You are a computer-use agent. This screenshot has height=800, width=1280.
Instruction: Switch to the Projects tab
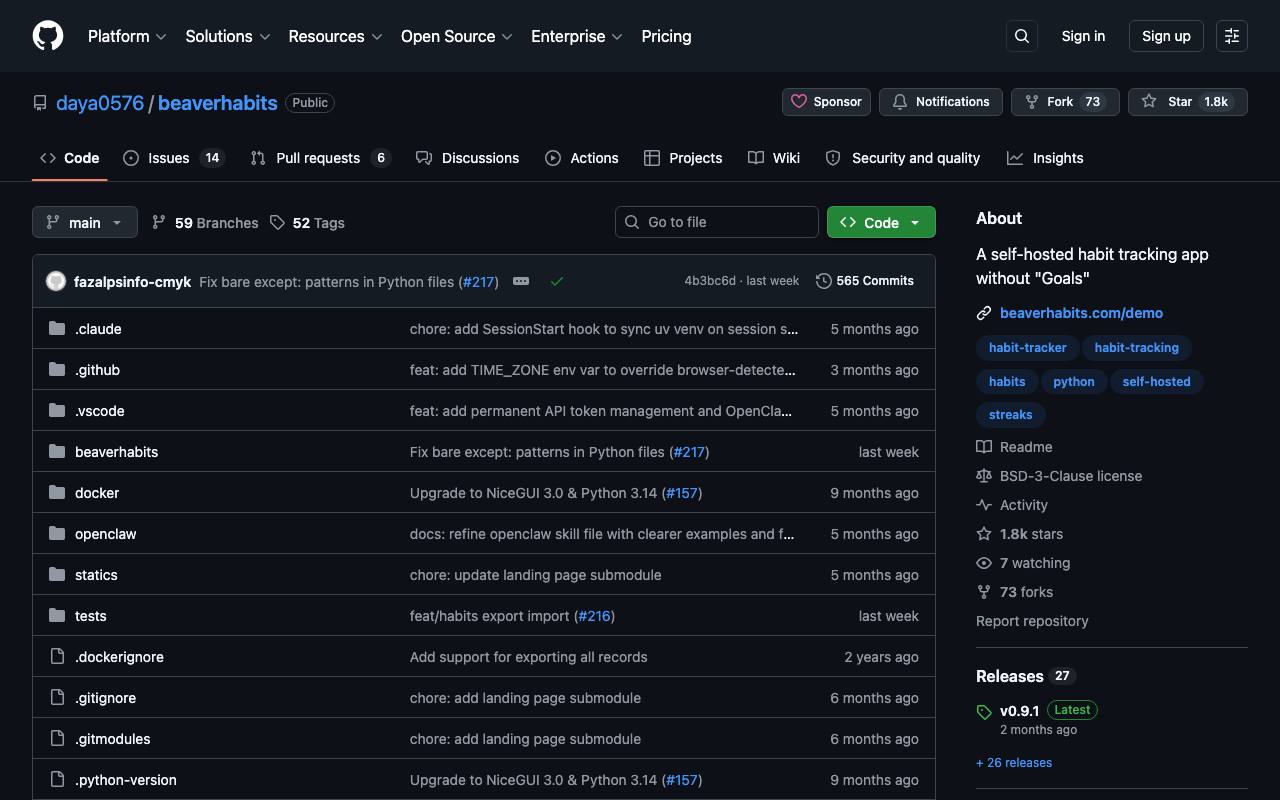click(x=683, y=158)
